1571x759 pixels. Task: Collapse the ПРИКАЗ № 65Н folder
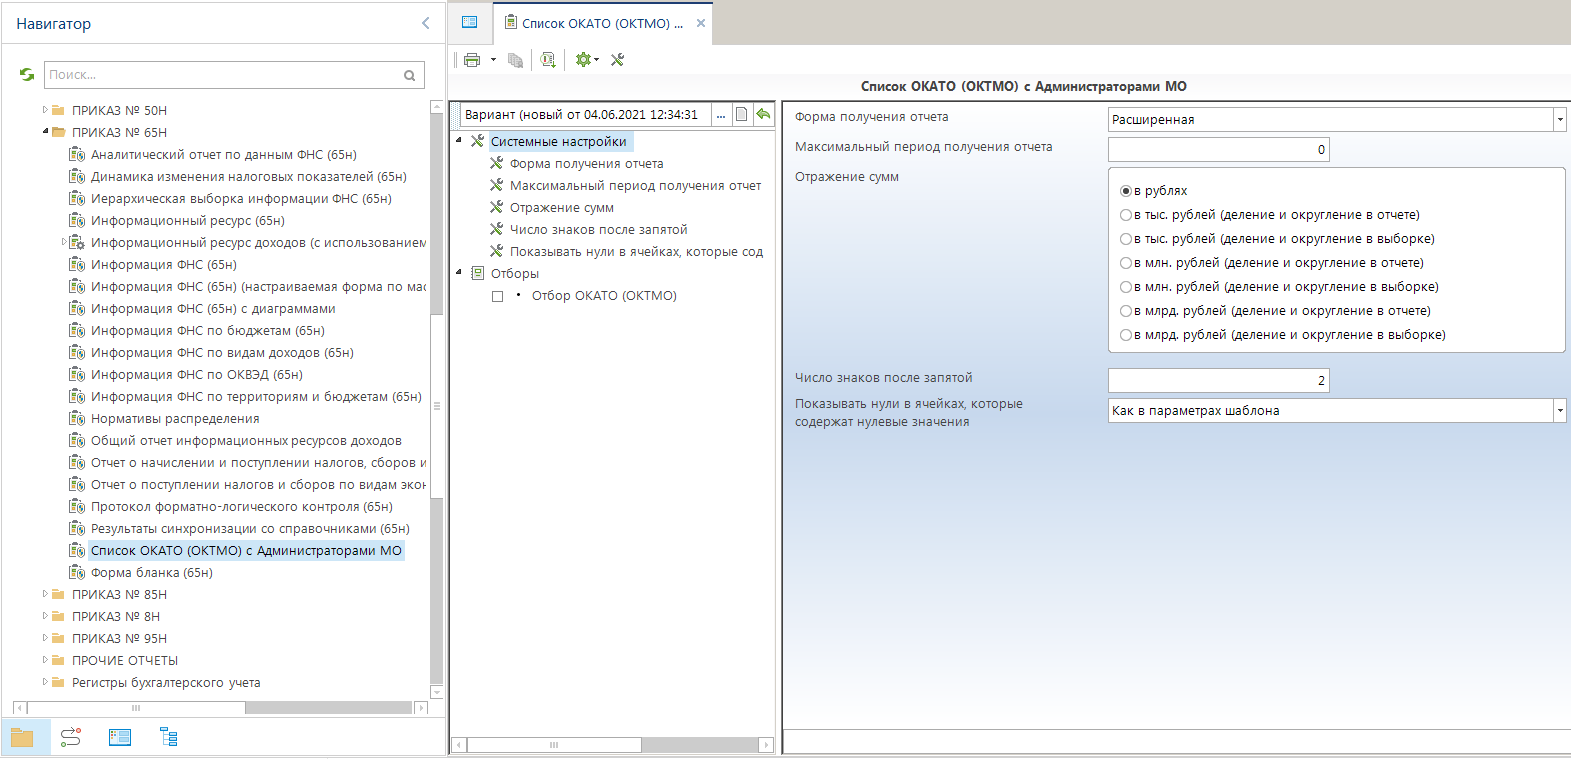(45, 132)
